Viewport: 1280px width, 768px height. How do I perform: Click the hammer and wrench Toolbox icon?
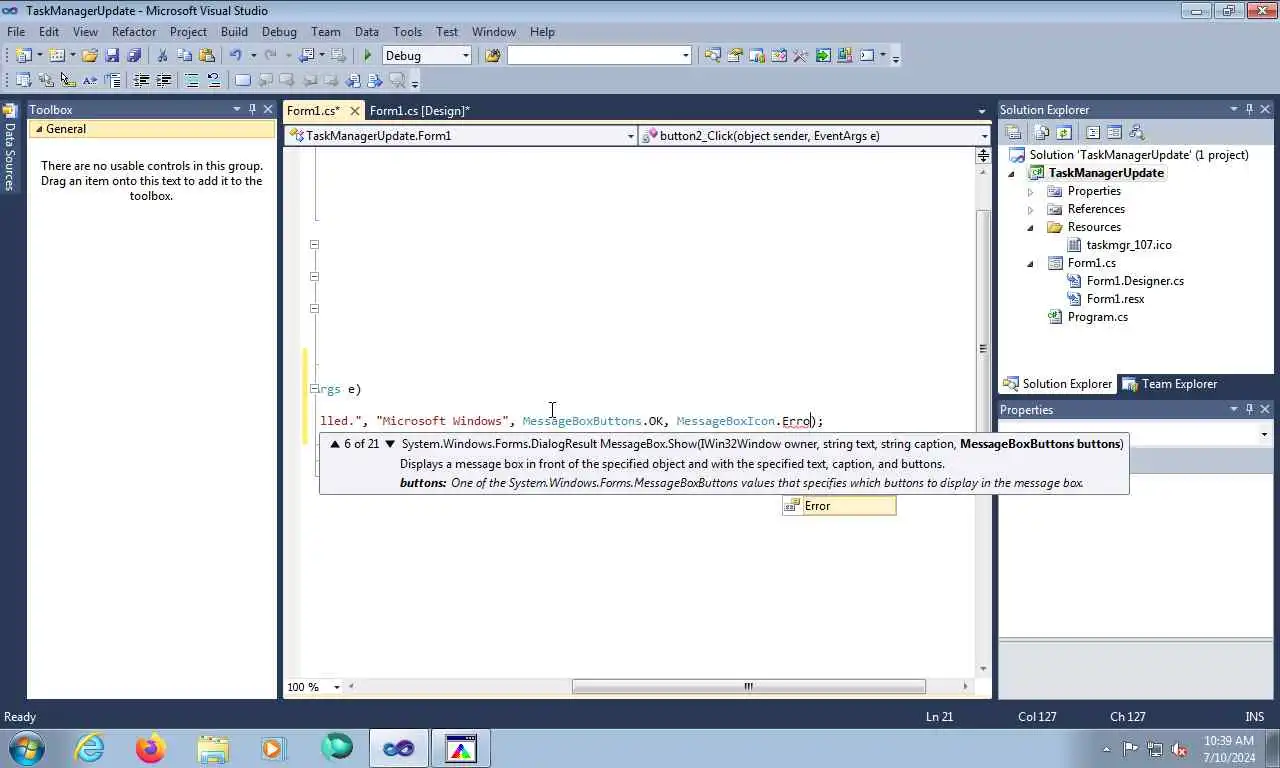[x=800, y=56]
